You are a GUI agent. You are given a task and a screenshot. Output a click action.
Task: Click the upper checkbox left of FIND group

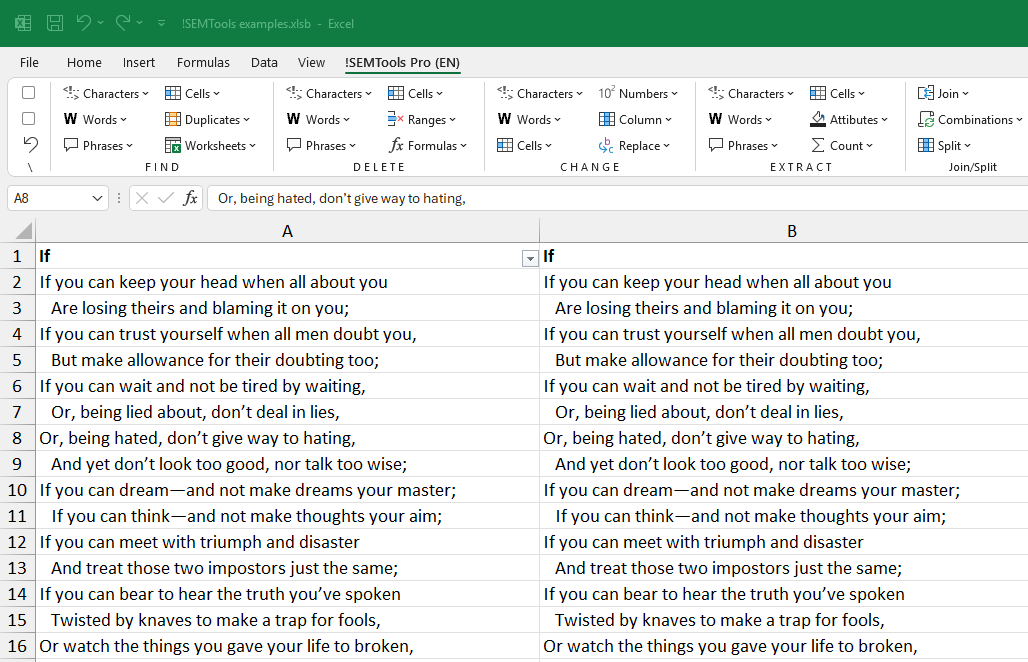click(x=28, y=92)
